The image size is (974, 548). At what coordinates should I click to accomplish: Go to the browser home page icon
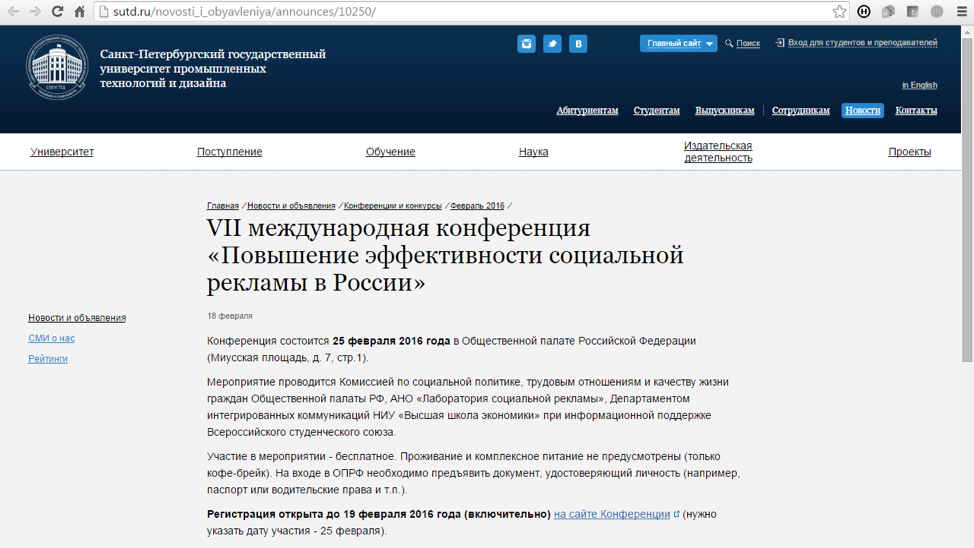[x=80, y=11]
